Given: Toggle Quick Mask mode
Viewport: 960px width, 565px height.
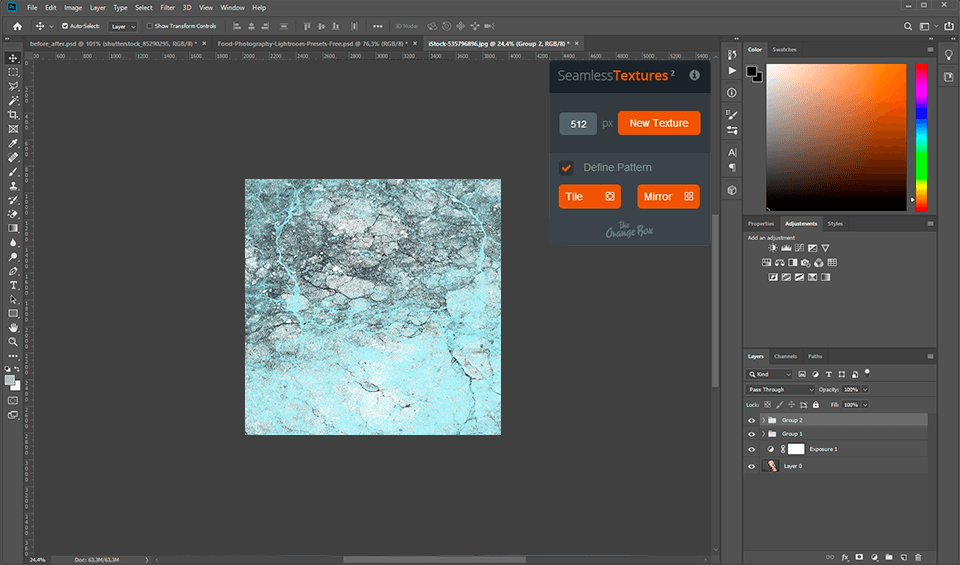Looking at the screenshot, I should (13, 400).
